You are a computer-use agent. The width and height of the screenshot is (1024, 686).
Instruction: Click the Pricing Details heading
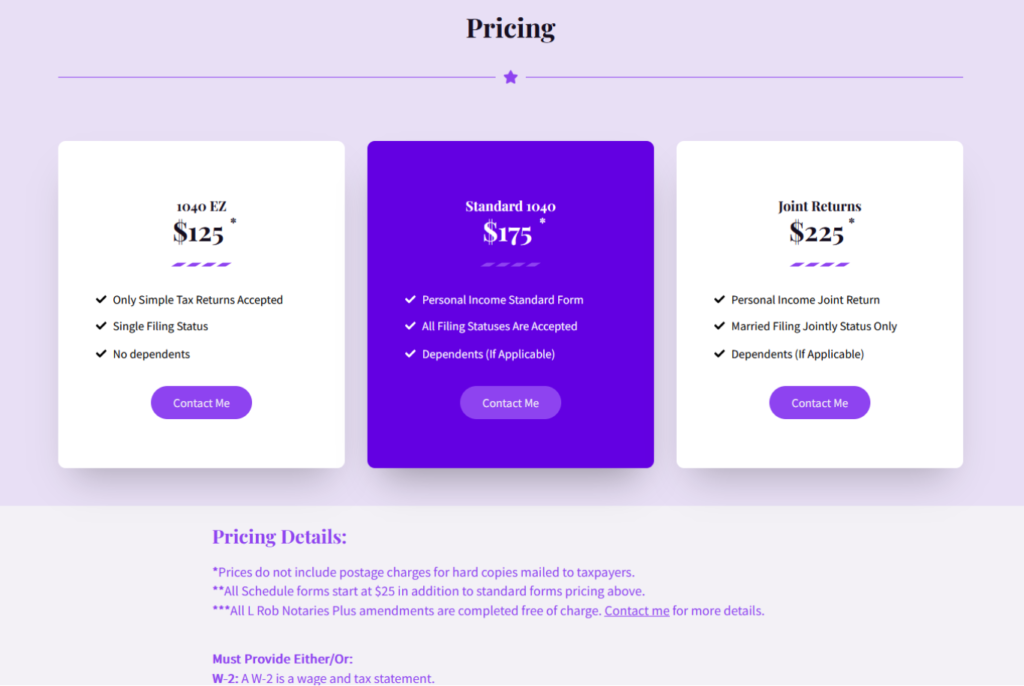[x=280, y=536]
